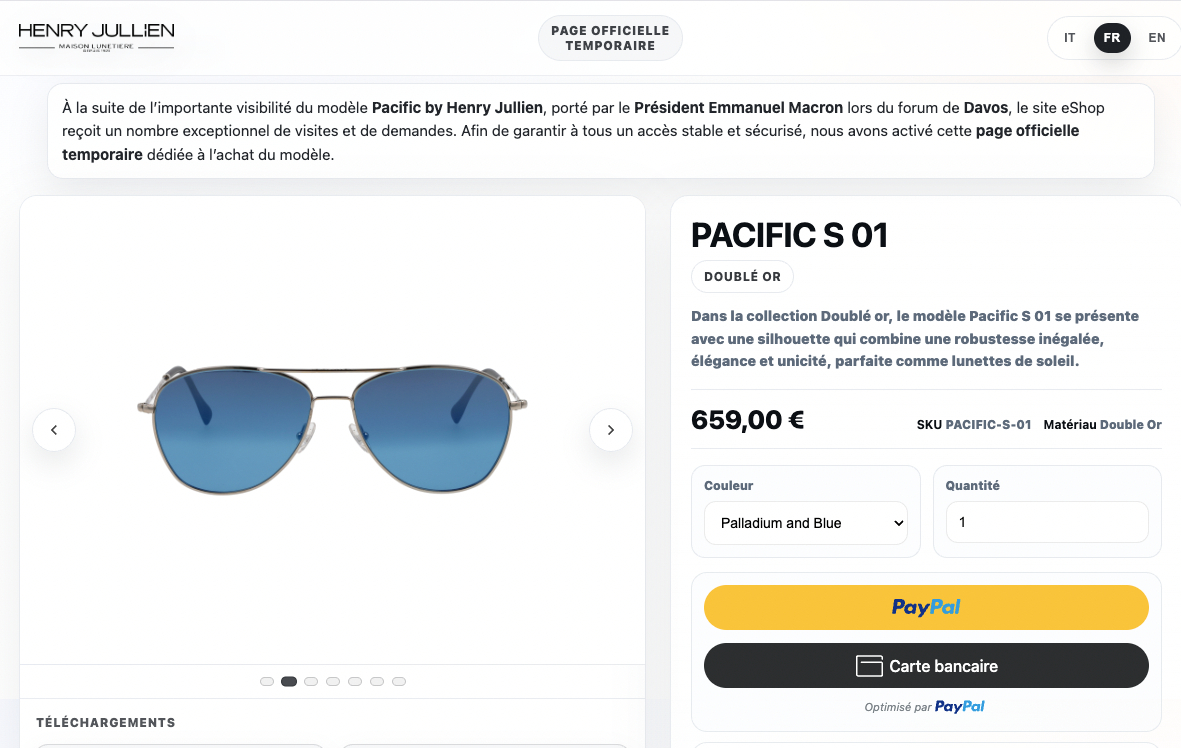This screenshot has height=748, width=1181.
Task: Show the next product image
Action: [611, 430]
